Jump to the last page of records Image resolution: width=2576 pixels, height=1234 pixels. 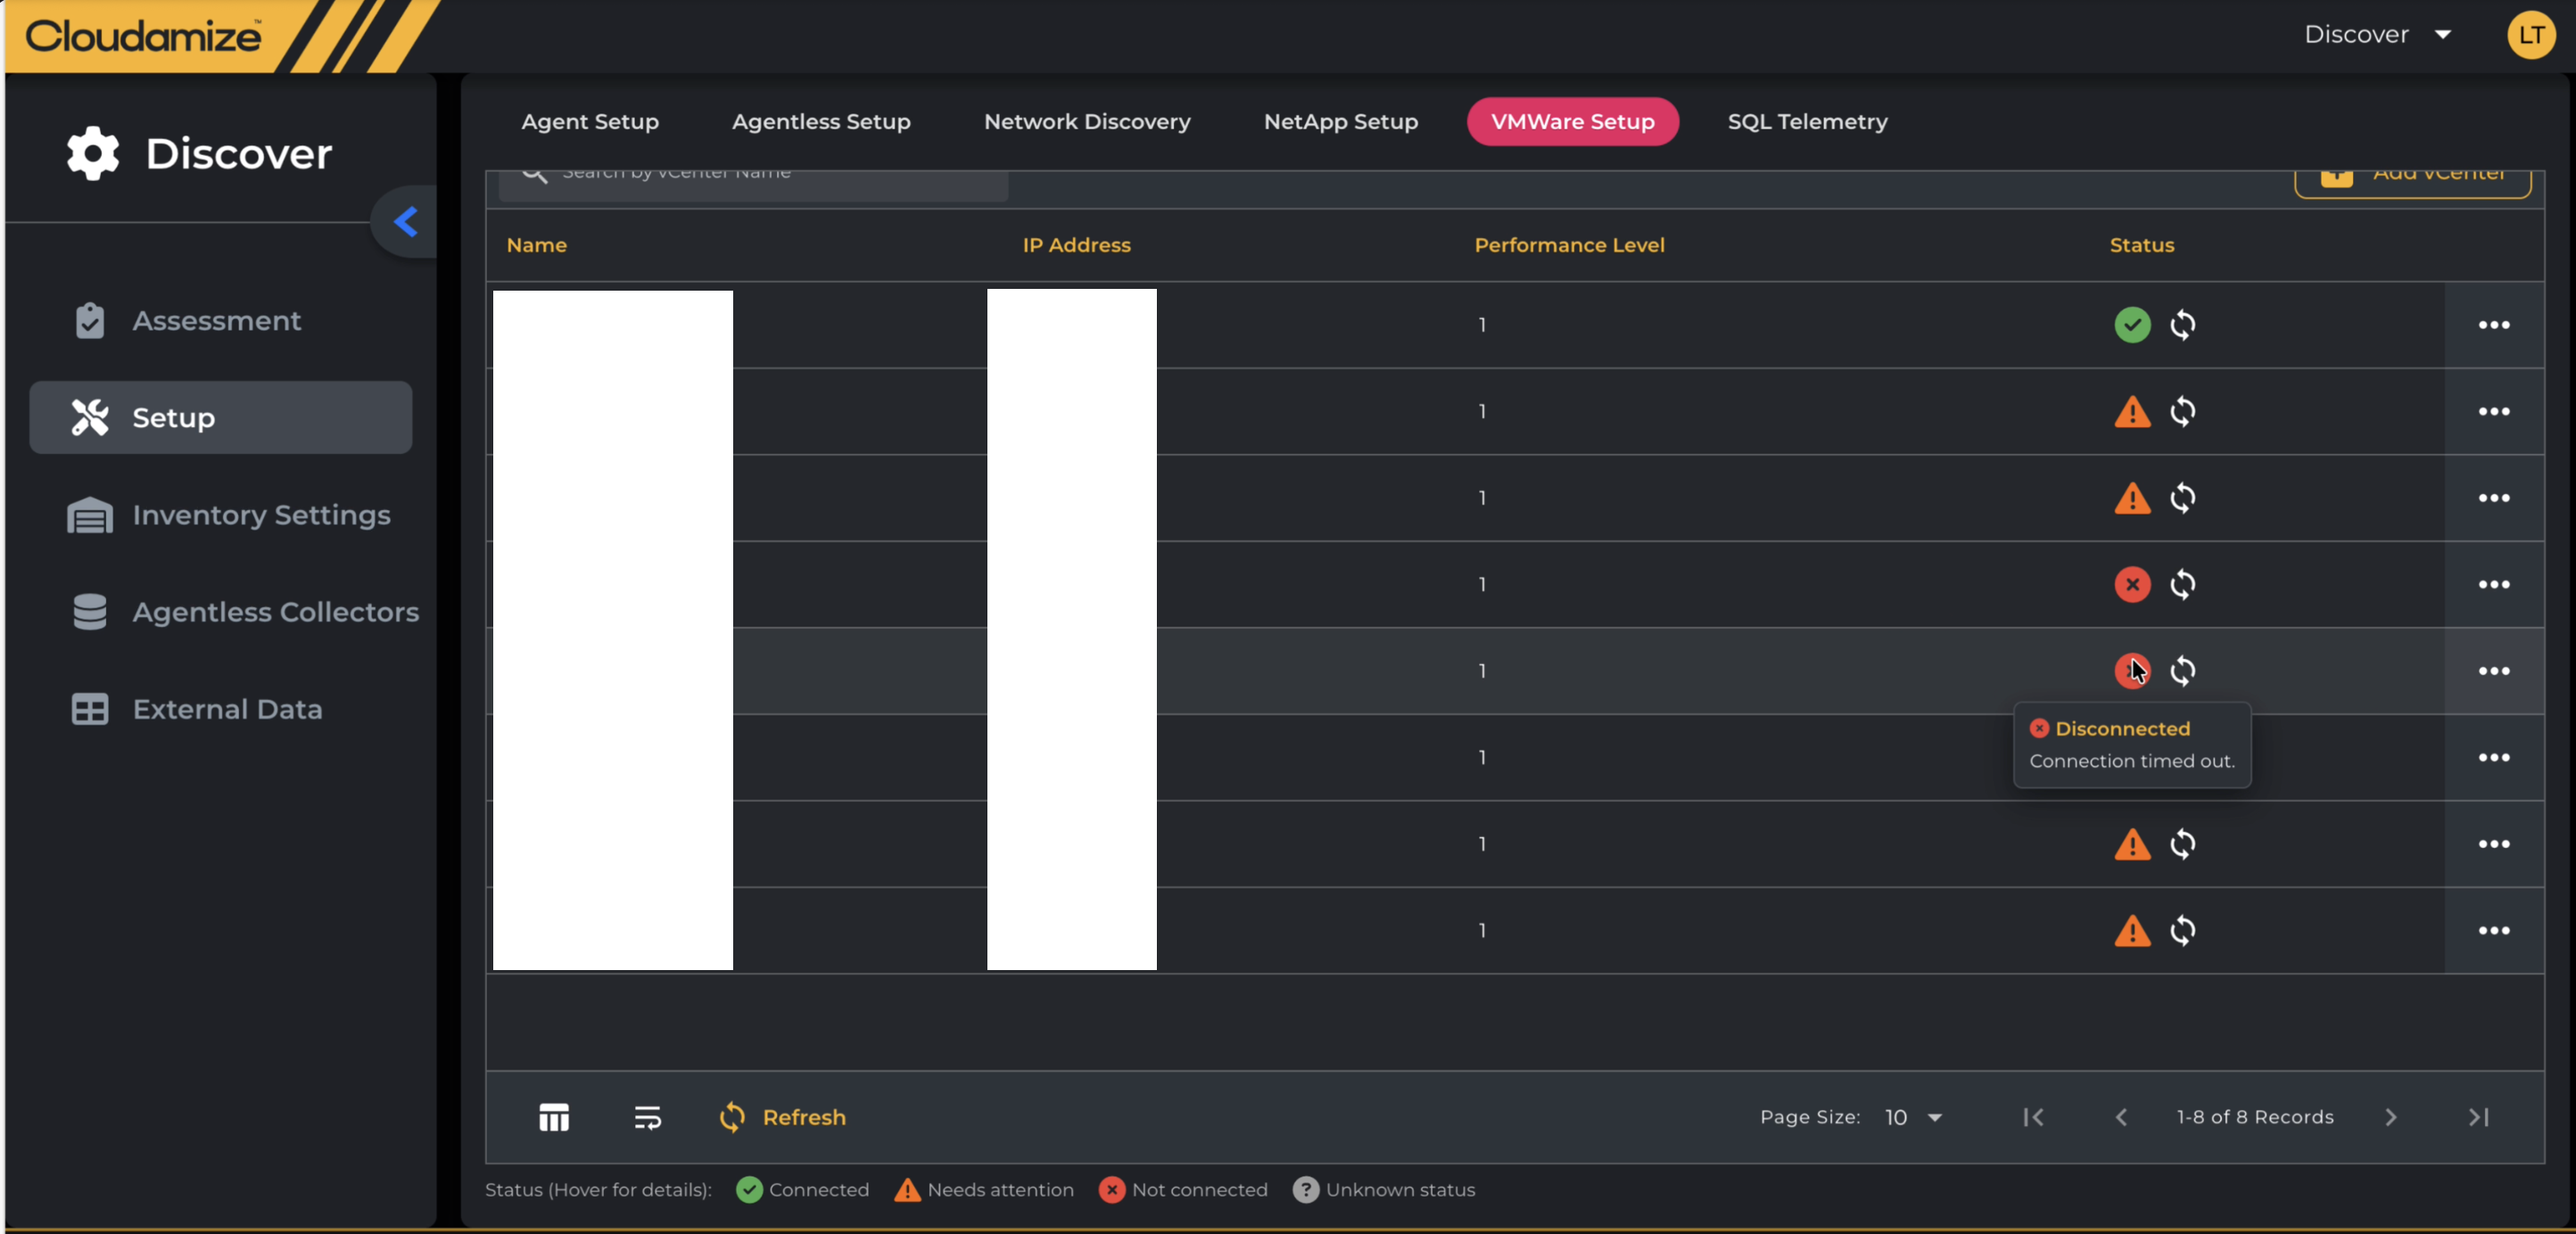pos(2479,1117)
